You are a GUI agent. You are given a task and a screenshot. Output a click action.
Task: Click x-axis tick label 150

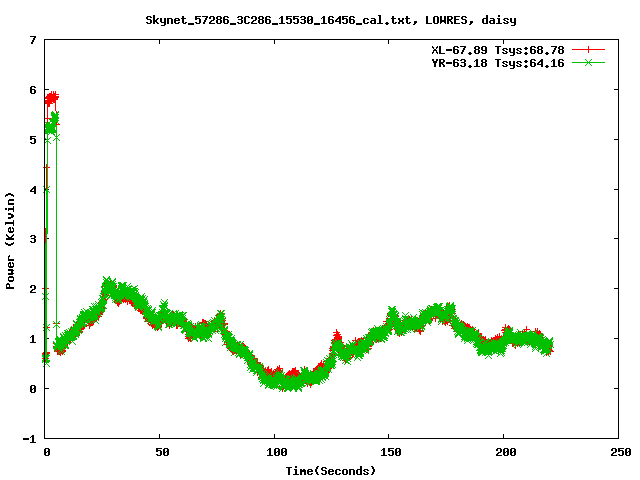click(x=391, y=452)
